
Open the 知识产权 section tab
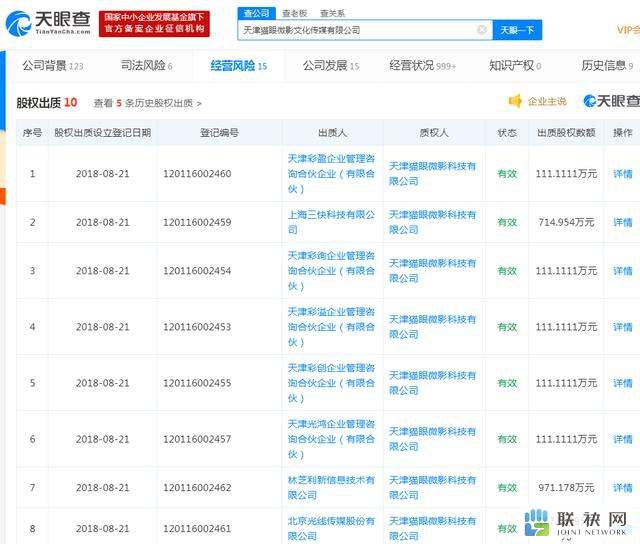pyautogui.click(x=515, y=65)
